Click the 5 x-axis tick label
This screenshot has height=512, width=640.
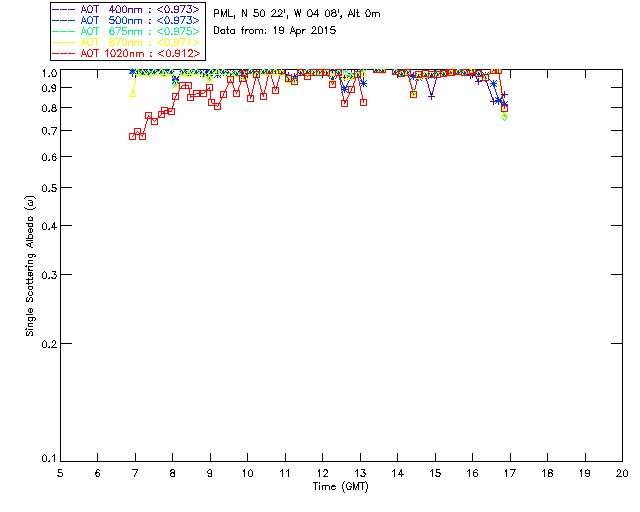[60, 473]
